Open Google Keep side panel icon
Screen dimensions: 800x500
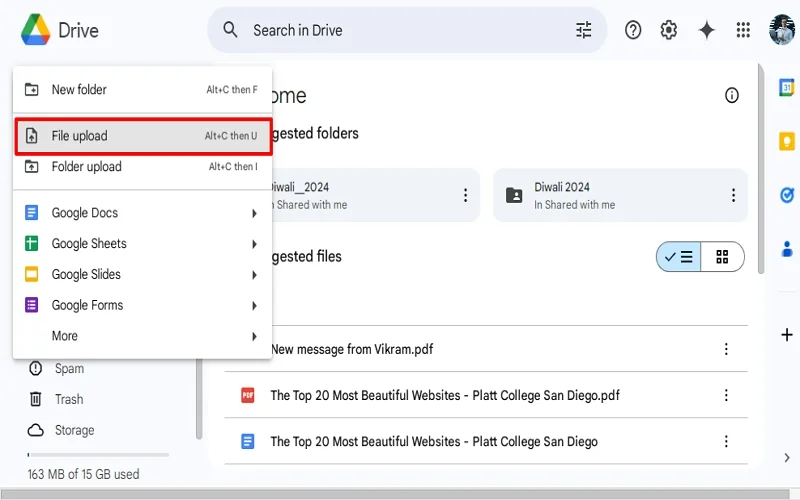tap(787, 141)
